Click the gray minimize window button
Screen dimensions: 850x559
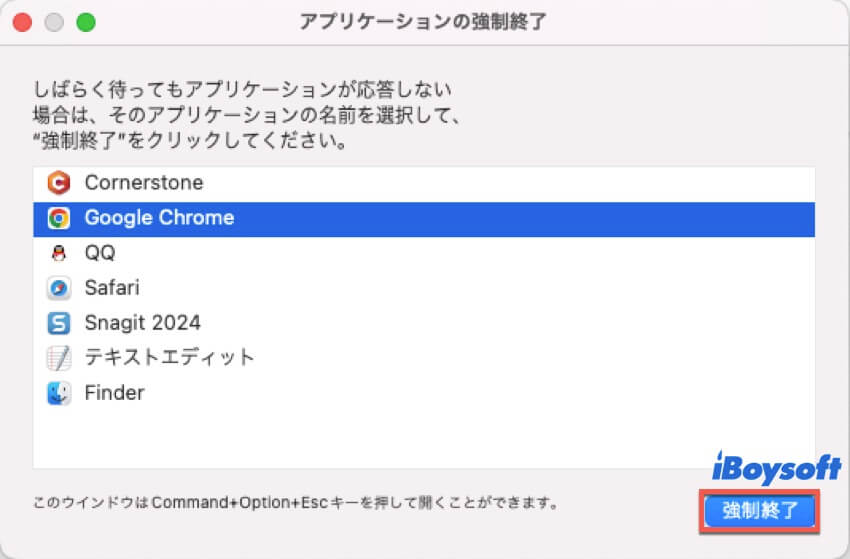pyautogui.click(x=54, y=22)
